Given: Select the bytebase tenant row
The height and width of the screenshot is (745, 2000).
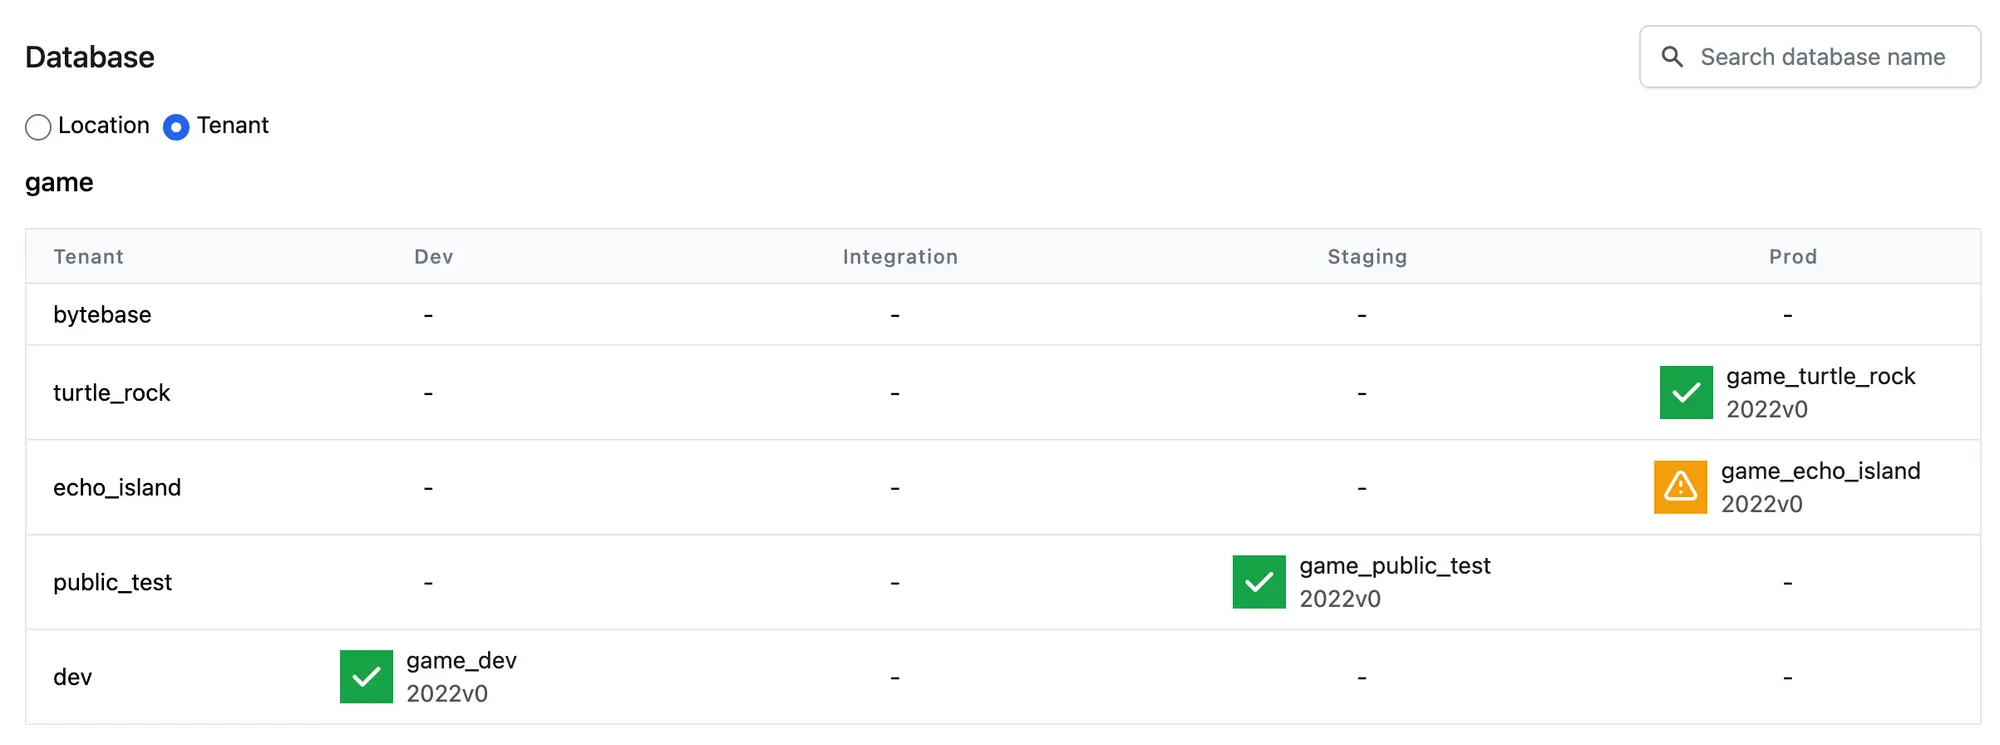Looking at the screenshot, I should 1003,315.
